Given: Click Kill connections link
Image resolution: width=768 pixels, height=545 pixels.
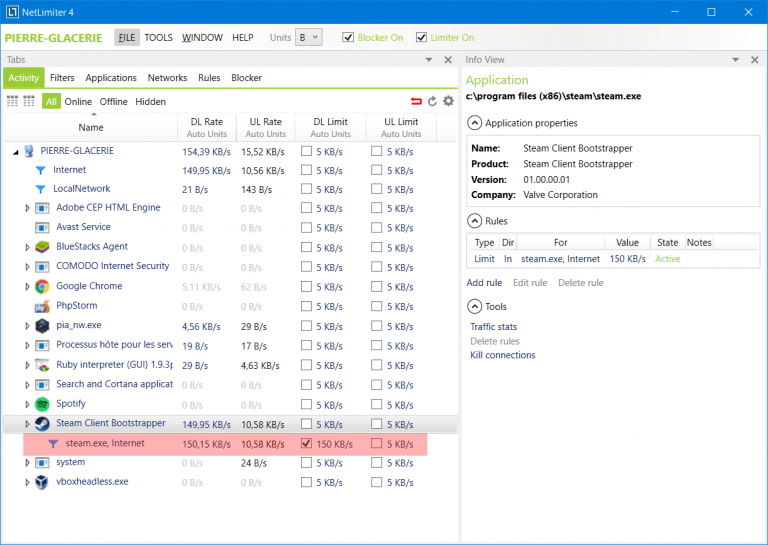Looking at the screenshot, I should click(503, 355).
